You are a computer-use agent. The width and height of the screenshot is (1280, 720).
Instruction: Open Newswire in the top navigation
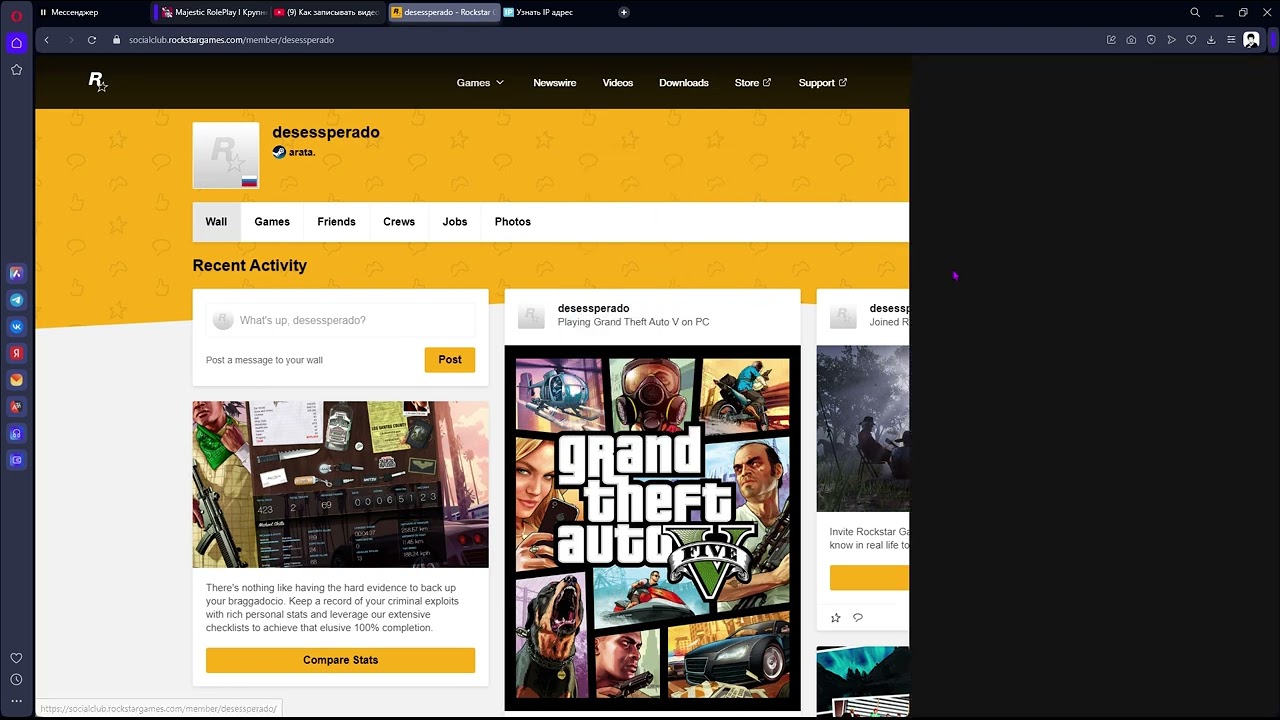(555, 83)
